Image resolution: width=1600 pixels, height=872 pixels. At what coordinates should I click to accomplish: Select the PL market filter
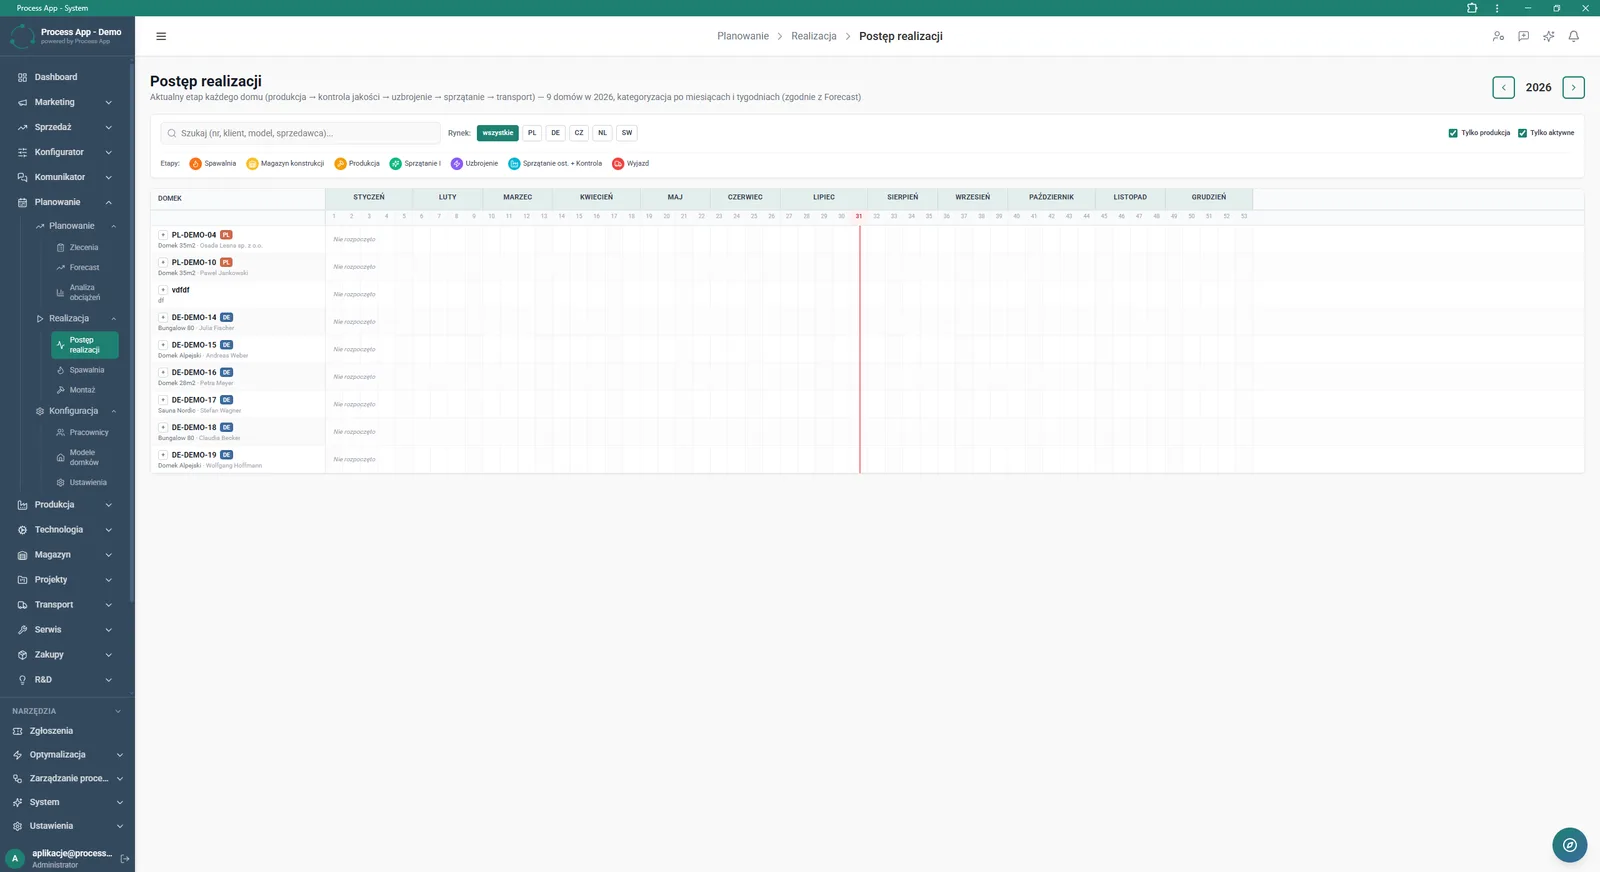[x=532, y=133]
